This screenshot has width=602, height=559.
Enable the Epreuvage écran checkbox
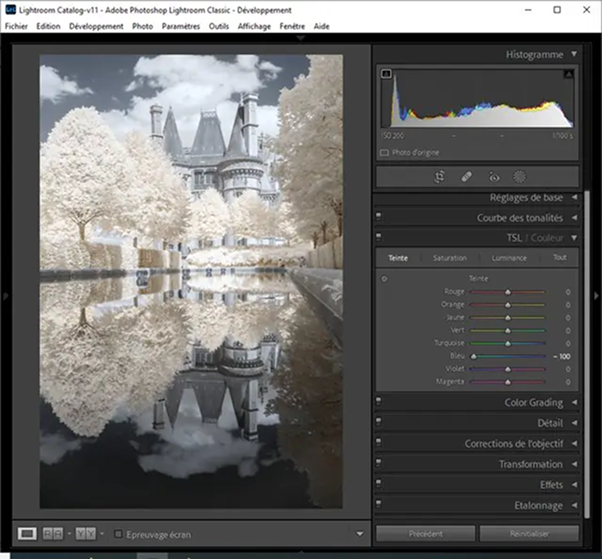pos(118,534)
